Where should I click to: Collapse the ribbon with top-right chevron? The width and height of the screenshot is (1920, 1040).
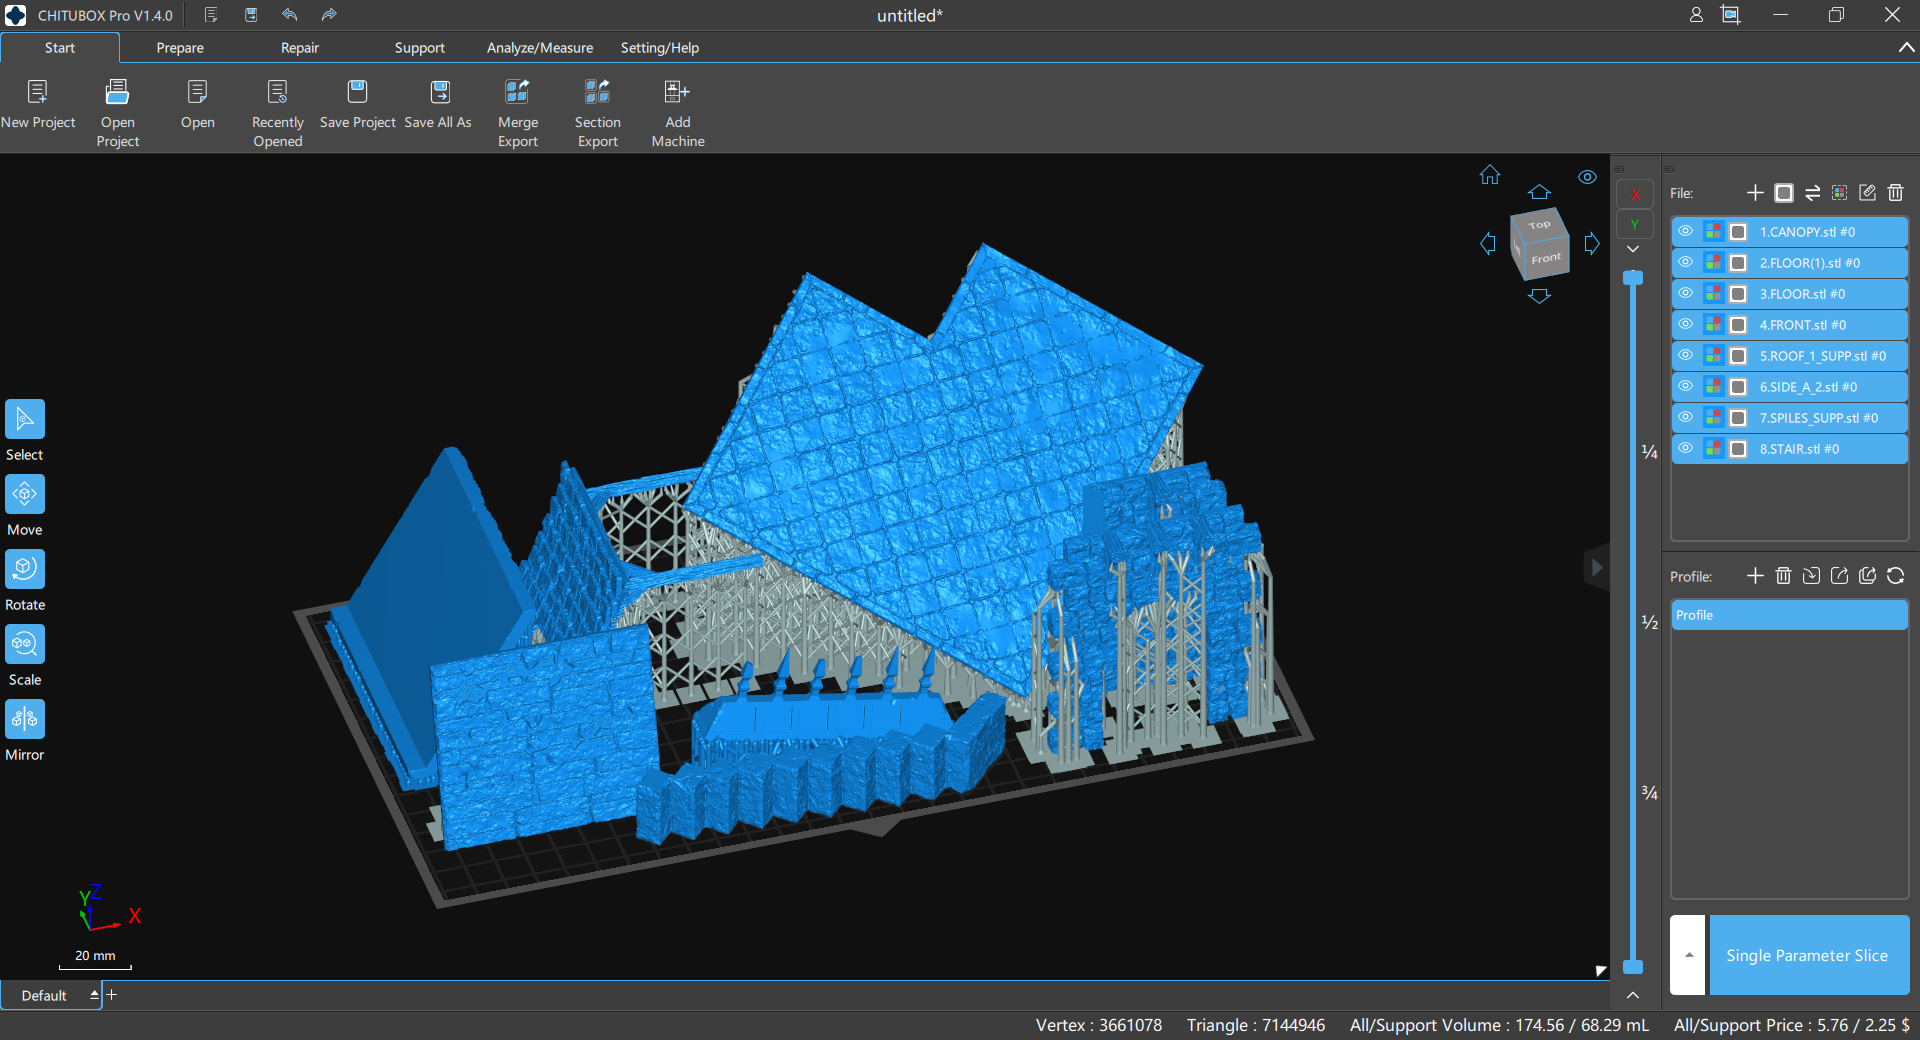click(1906, 48)
